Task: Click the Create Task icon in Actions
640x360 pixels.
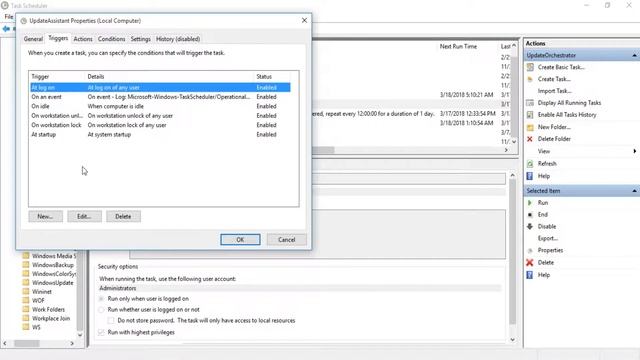Action: pos(530,79)
